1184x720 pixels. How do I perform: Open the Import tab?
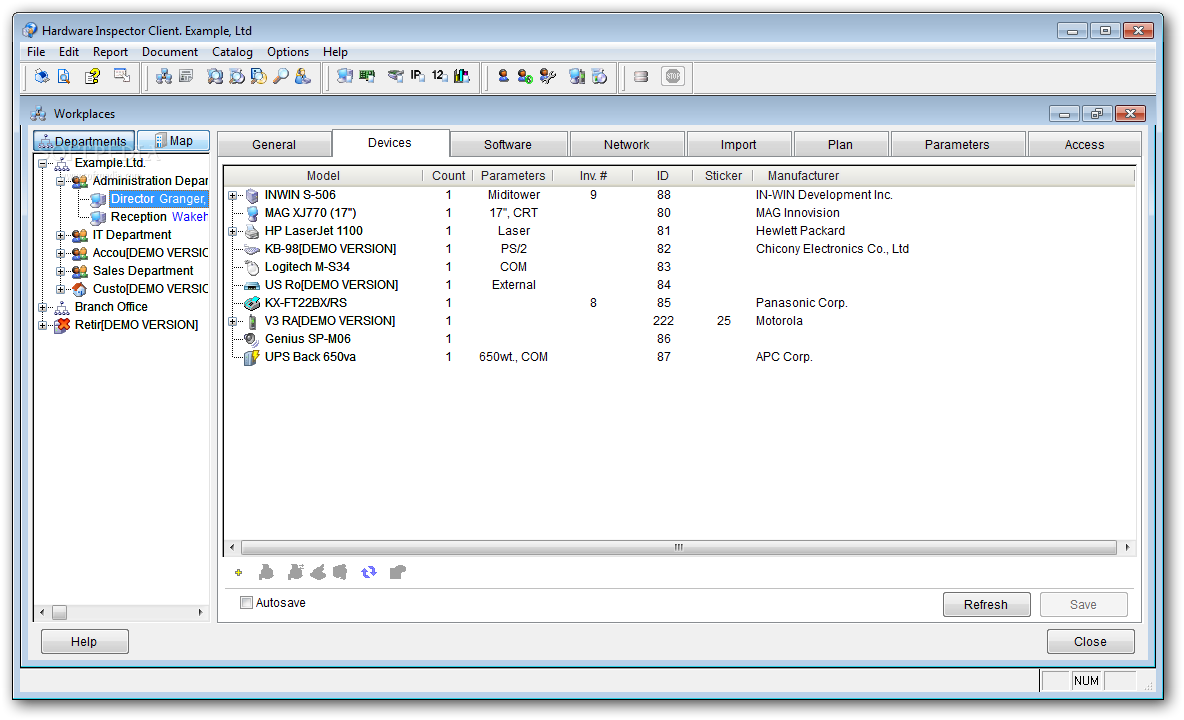coord(738,144)
